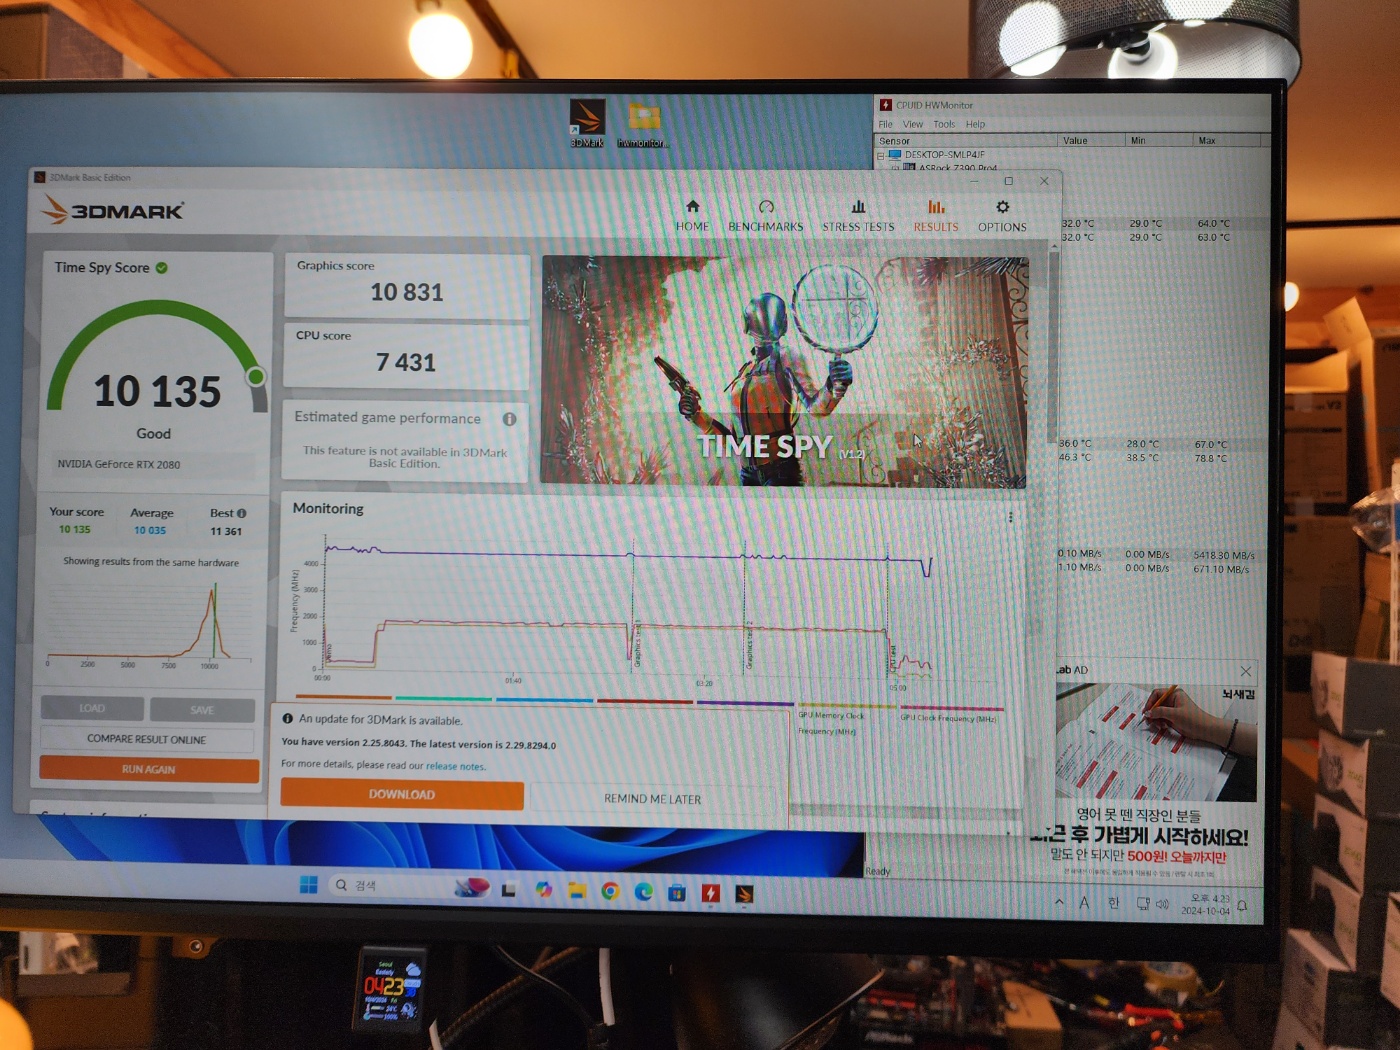Click the Estimated game performance info icon
Image resolution: width=1400 pixels, height=1050 pixels.
click(509, 419)
